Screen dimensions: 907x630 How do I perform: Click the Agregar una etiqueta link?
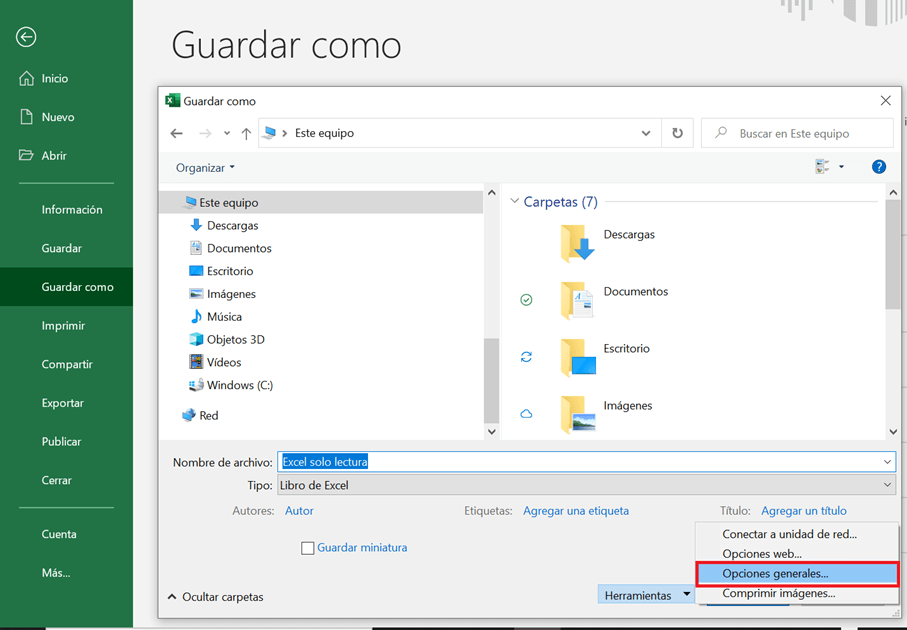(x=574, y=510)
